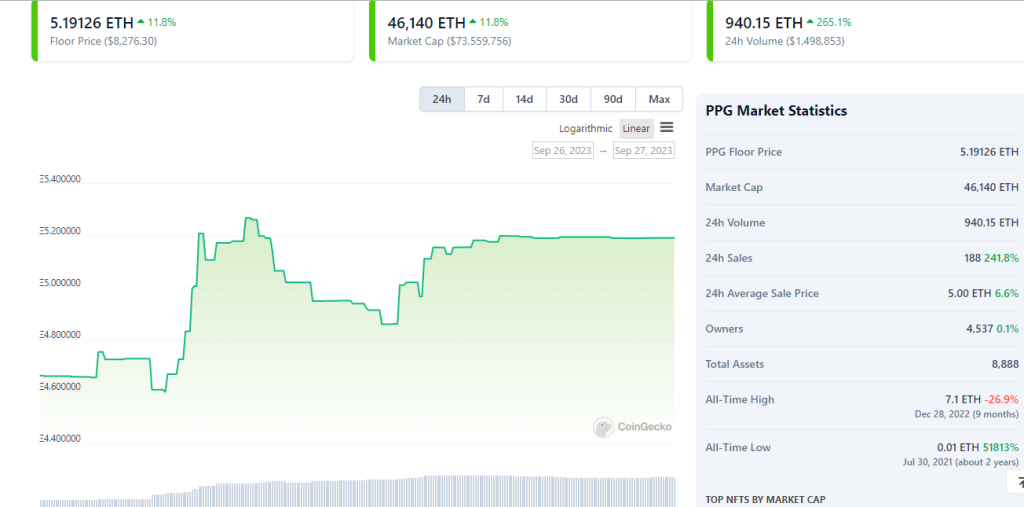Image resolution: width=1024 pixels, height=507 pixels.
Task: Select the 24h time range
Action: (442, 99)
